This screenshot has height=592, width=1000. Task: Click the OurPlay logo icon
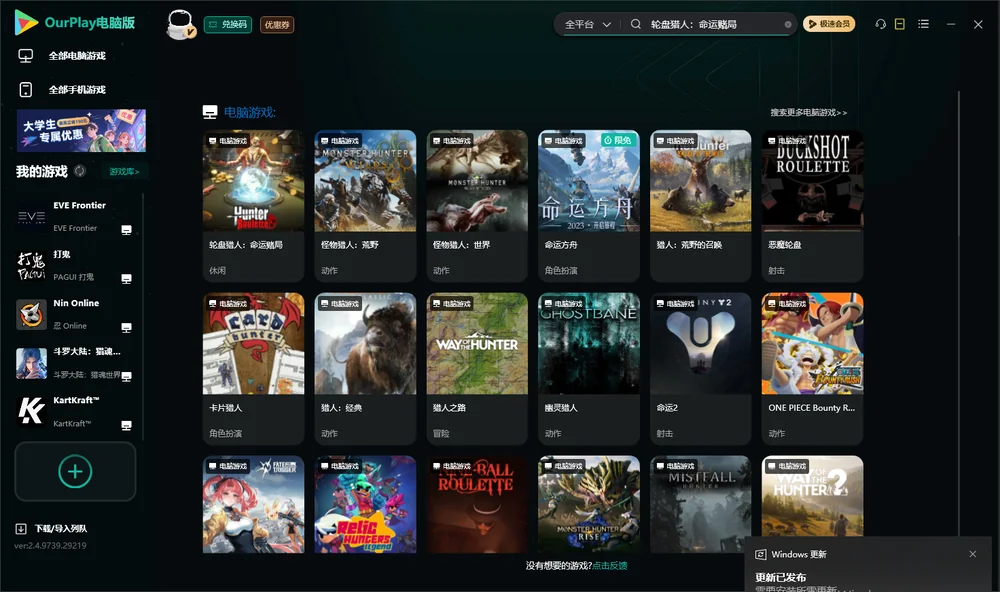pos(26,22)
